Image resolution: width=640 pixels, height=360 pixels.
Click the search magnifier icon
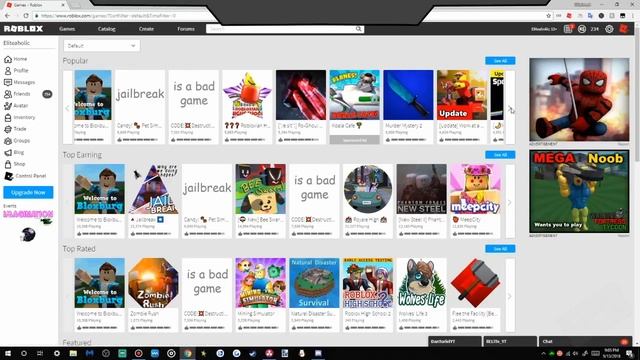pos(358,29)
